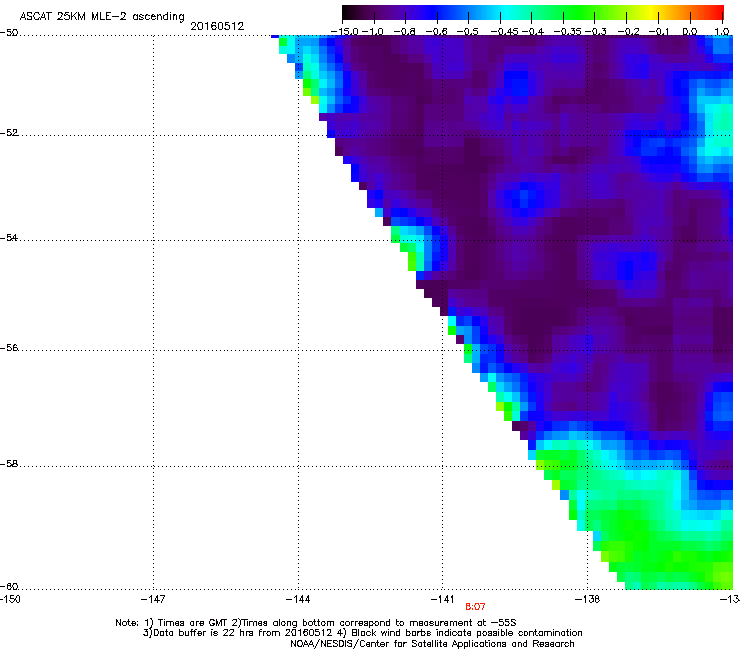
Task: Click the -50 latitude axis label
Action: [x=9, y=33]
